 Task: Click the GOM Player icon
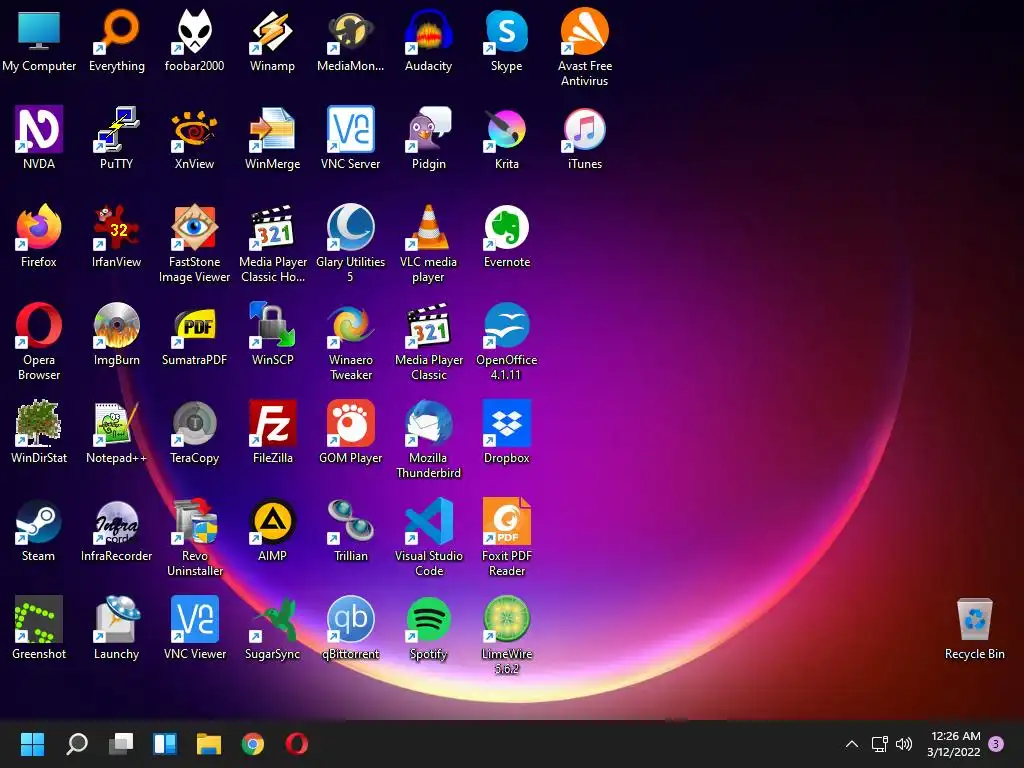pyautogui.click(x=351, y=423)
